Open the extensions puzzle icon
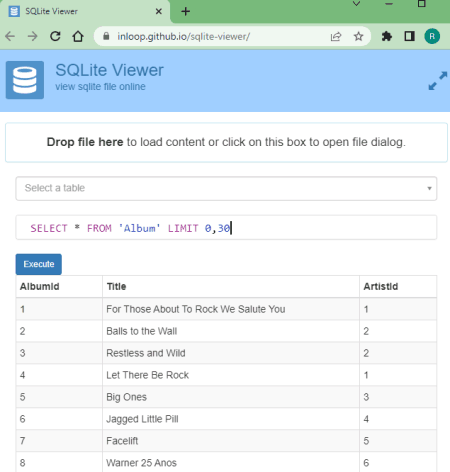This screenshot has width=450, height=472. click(x=387, y=36)
